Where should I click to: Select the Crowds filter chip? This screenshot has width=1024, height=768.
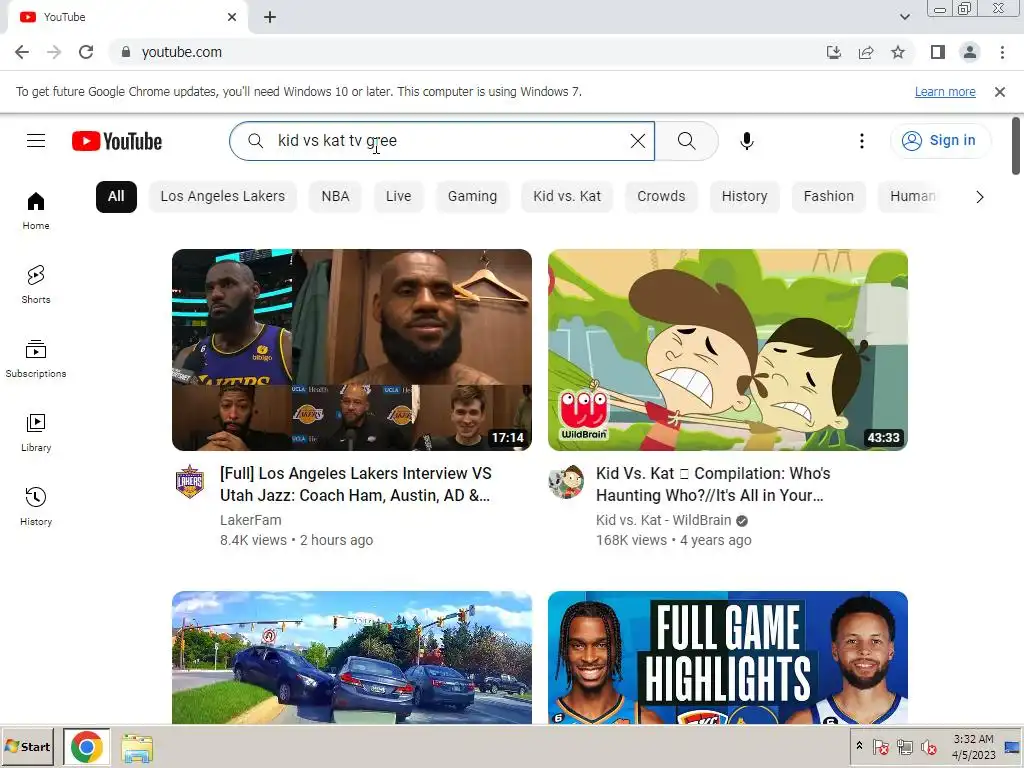(x=661, y=197)
